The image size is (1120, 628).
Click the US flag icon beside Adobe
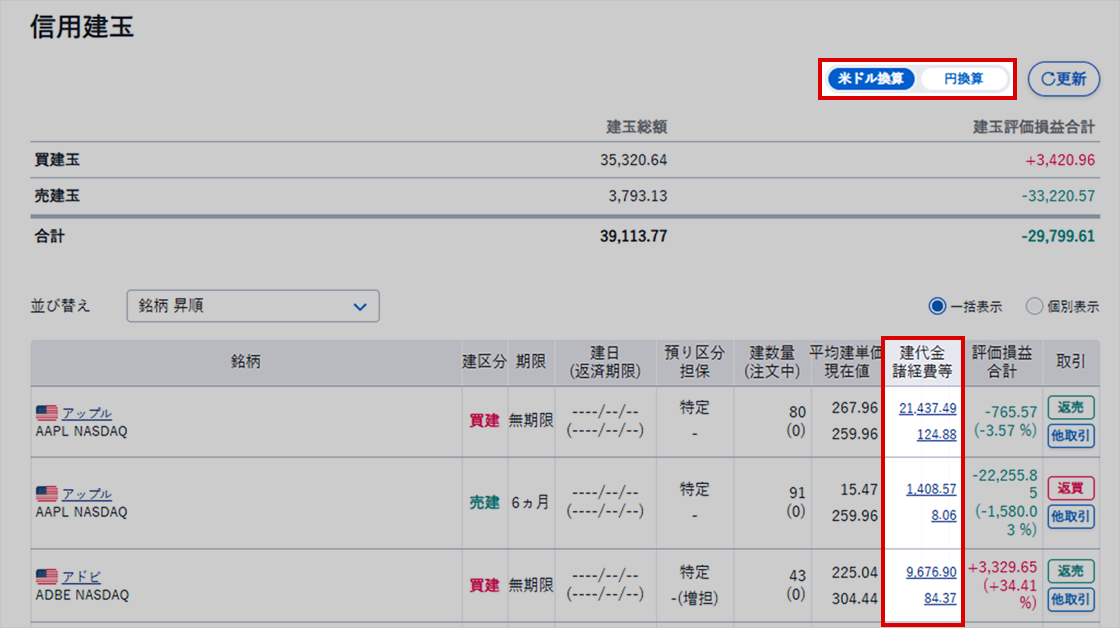click(47, 577)
